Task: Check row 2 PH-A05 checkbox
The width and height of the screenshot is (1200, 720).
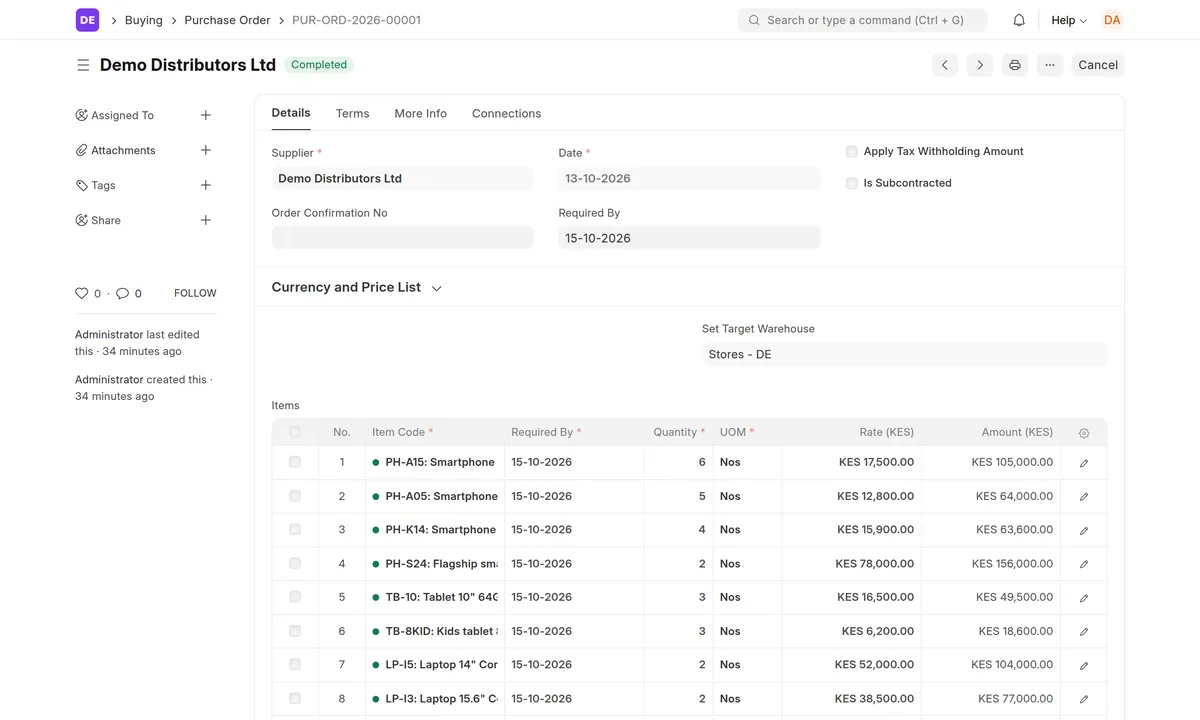Action: [x=295, y=496]
